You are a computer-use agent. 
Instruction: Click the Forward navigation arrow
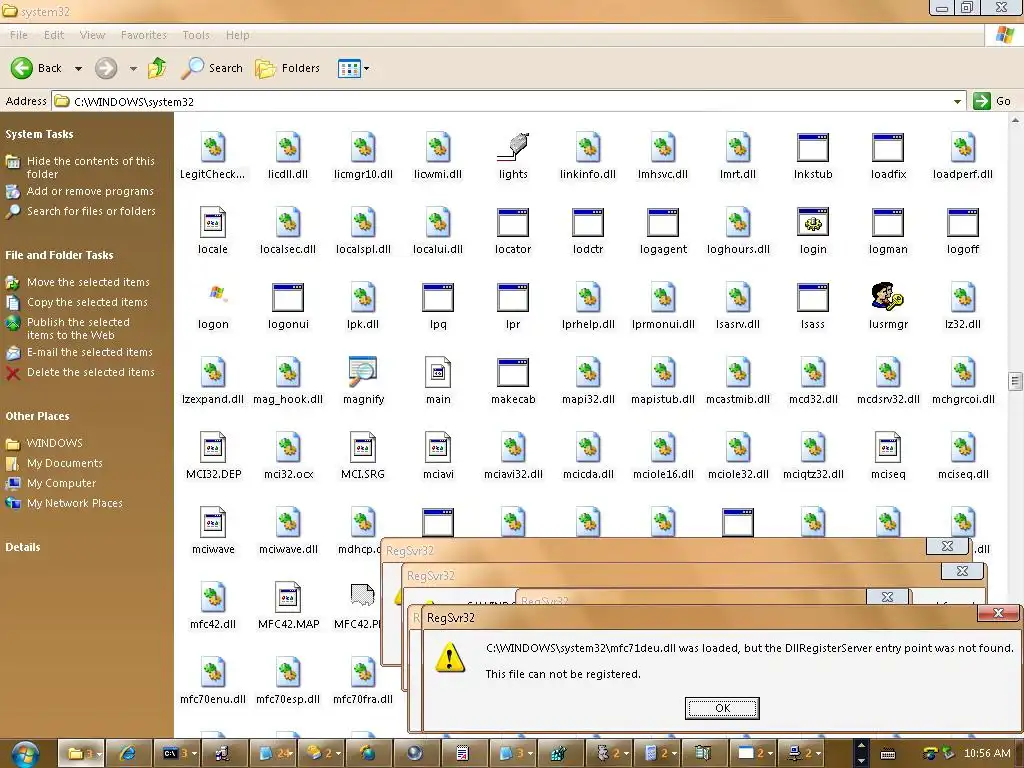point(106,68)
